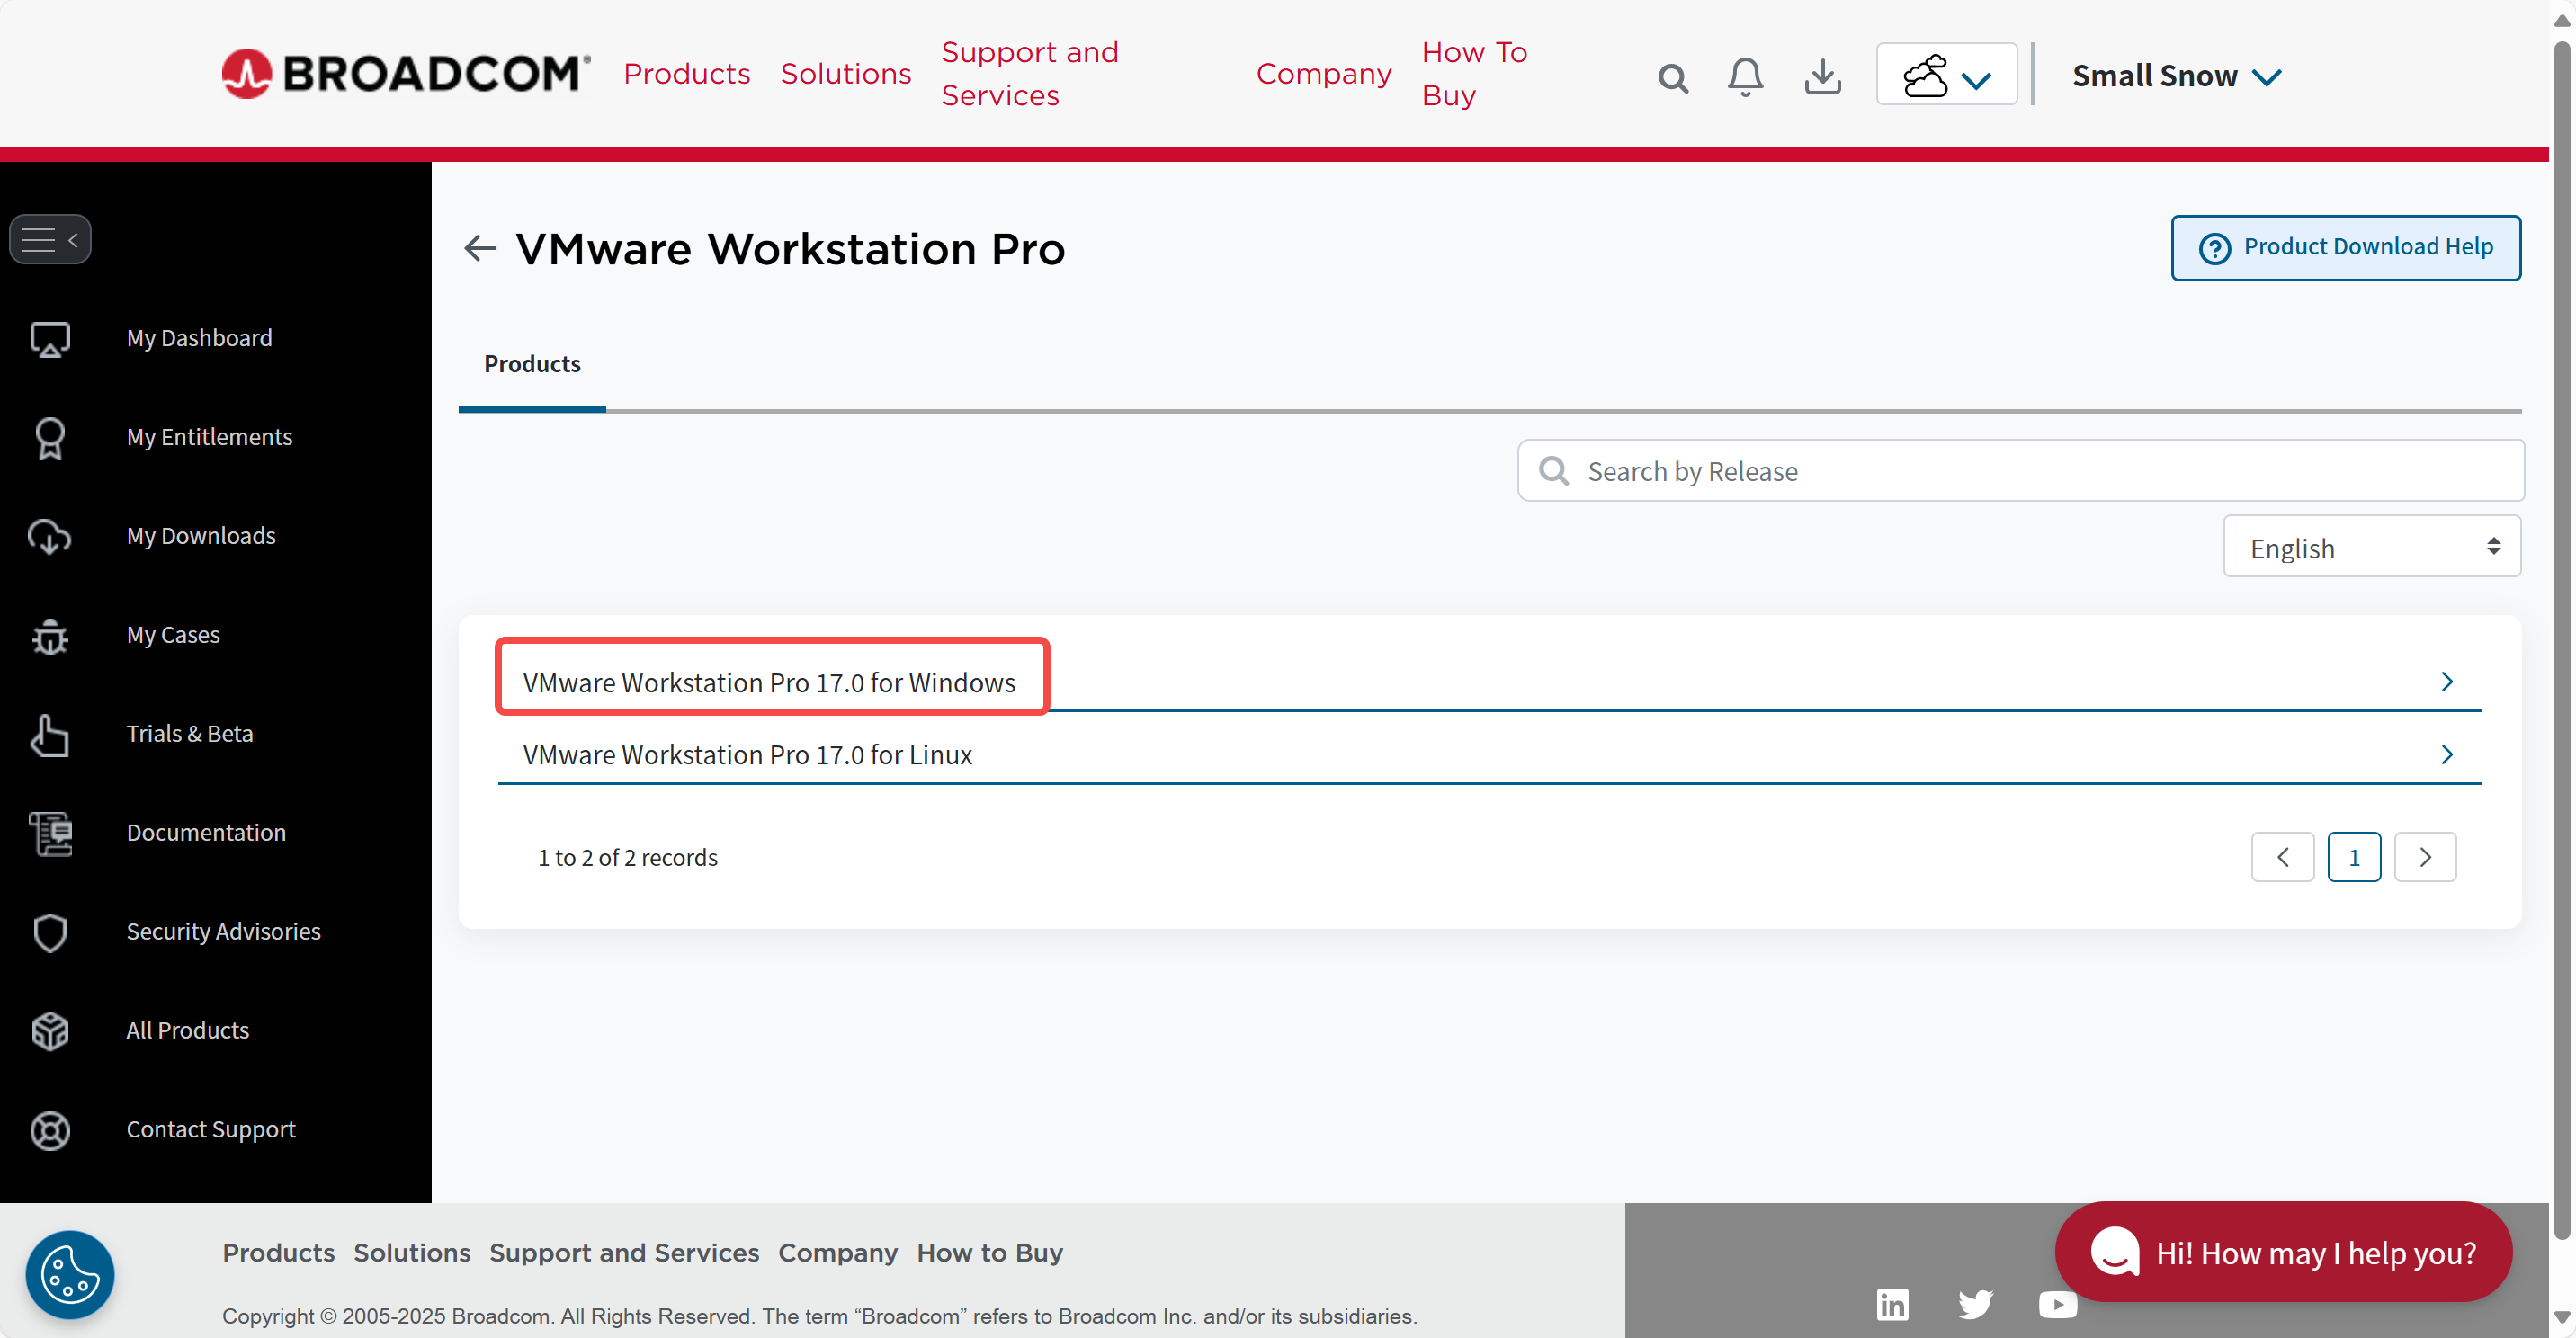Click the '1 to 2 of 2 records' text
This screenshot has height=1338, width=2576.
pyautogui.click(x=627, y=857)
